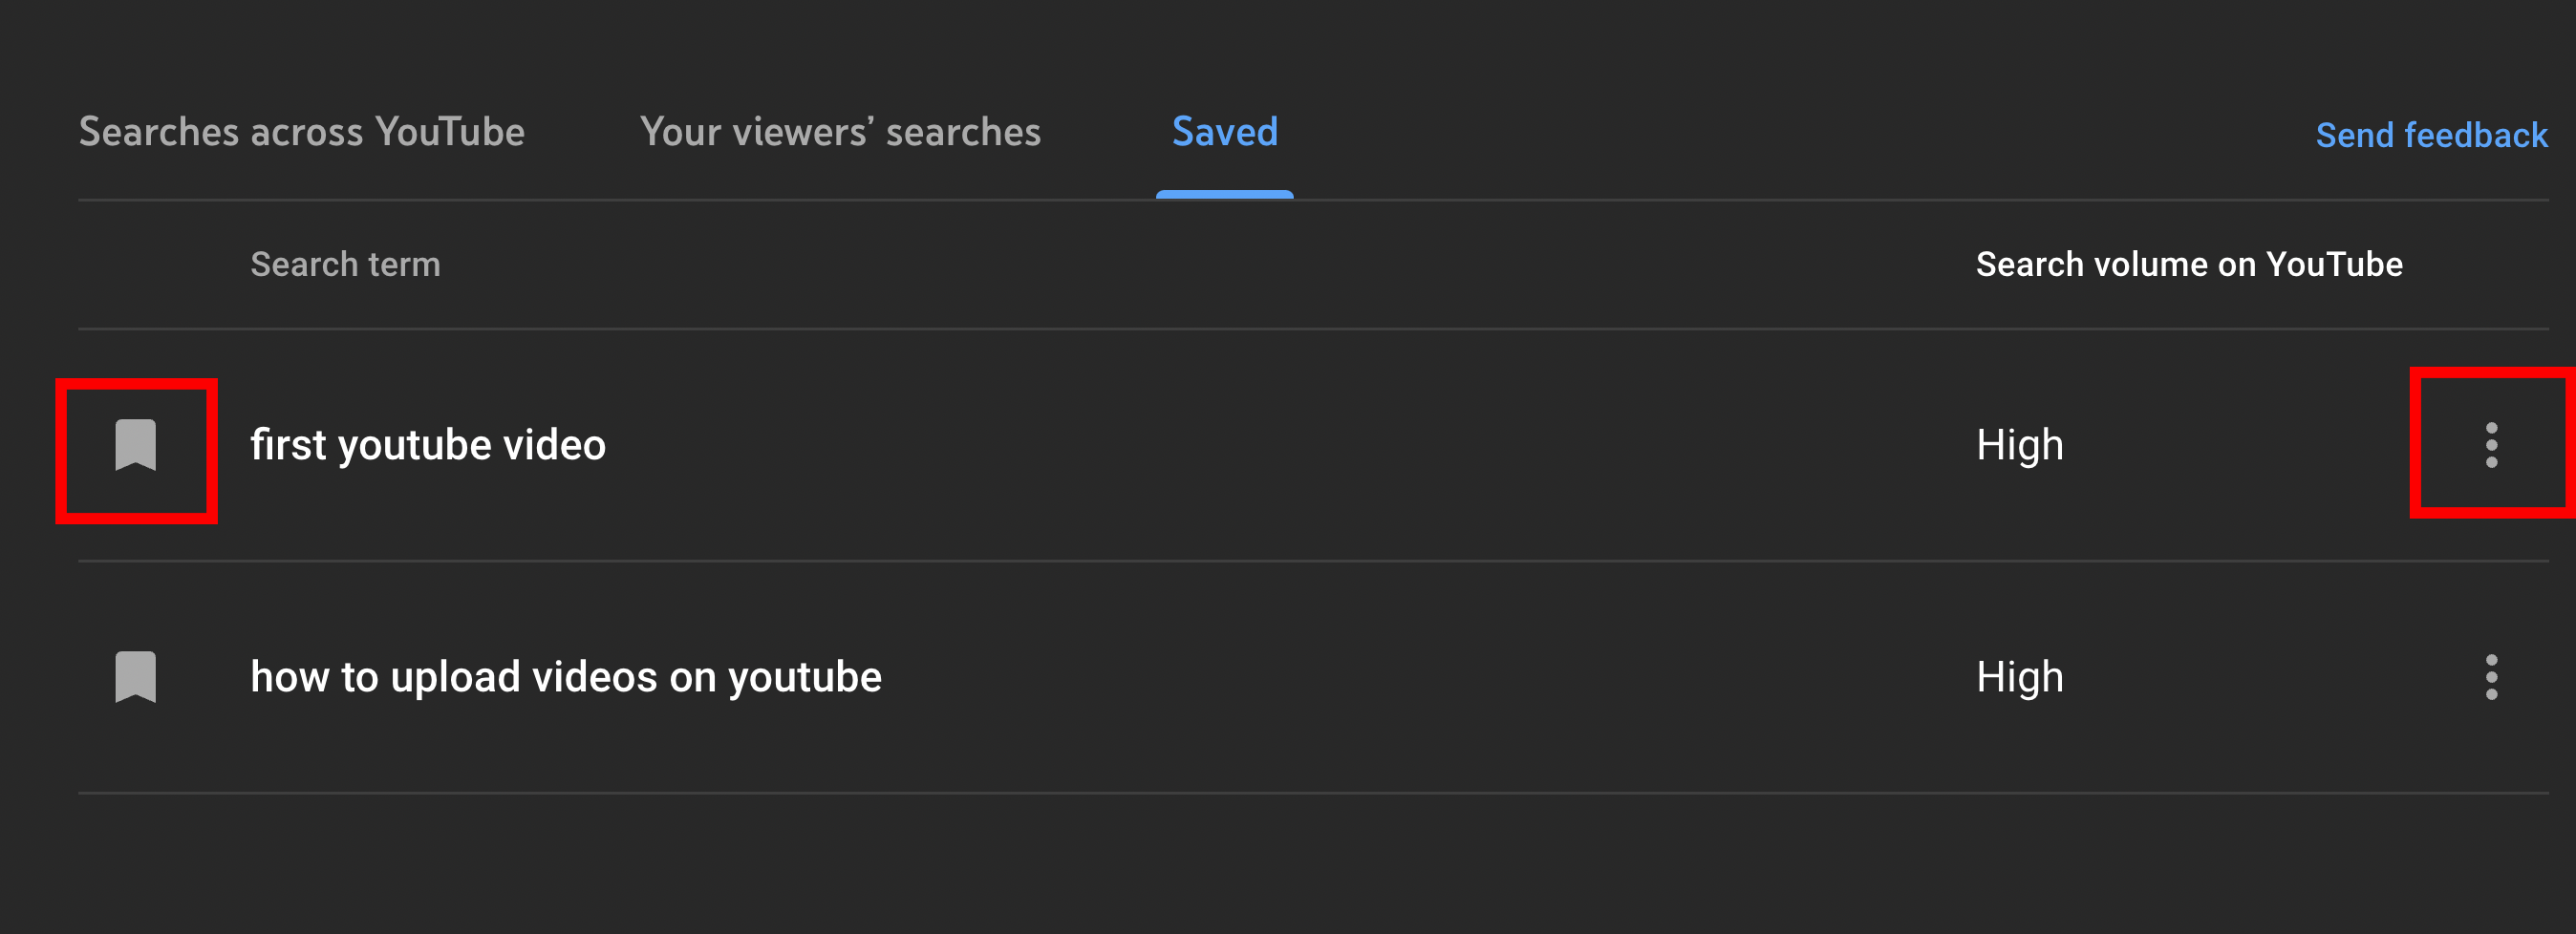Open more options for 'first youtube video'
Viewport: 2576px width, 934px height.
click(x=2491, y=445)
